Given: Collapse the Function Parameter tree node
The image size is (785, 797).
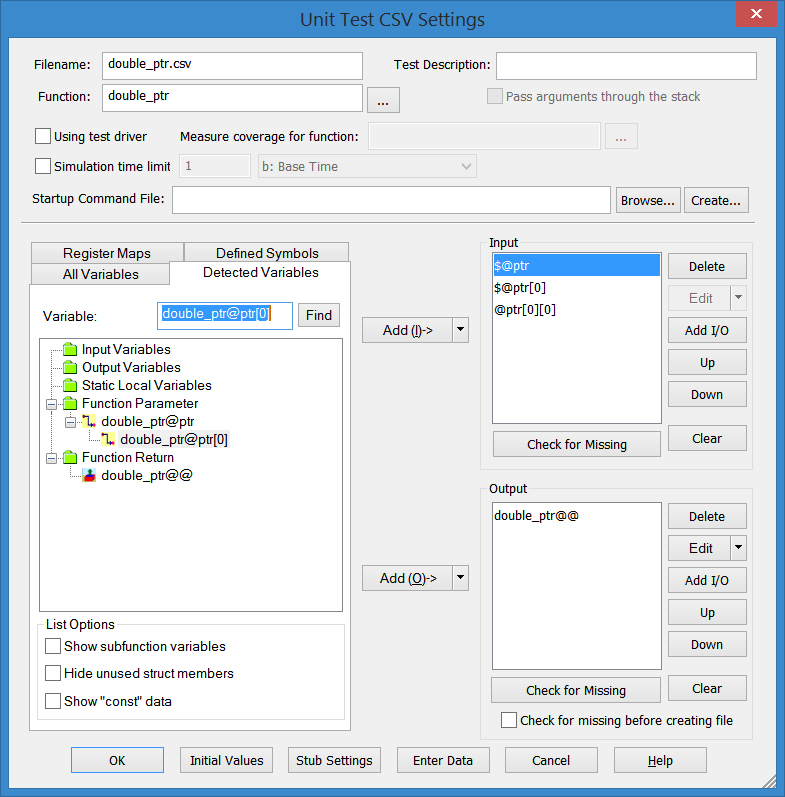Looking at the screenshot, I should coord(50,404).
